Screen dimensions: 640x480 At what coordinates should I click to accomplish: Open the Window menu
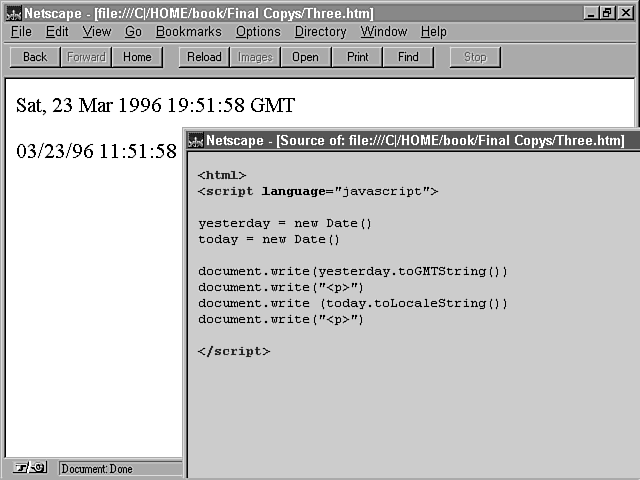tap(384, 32)
